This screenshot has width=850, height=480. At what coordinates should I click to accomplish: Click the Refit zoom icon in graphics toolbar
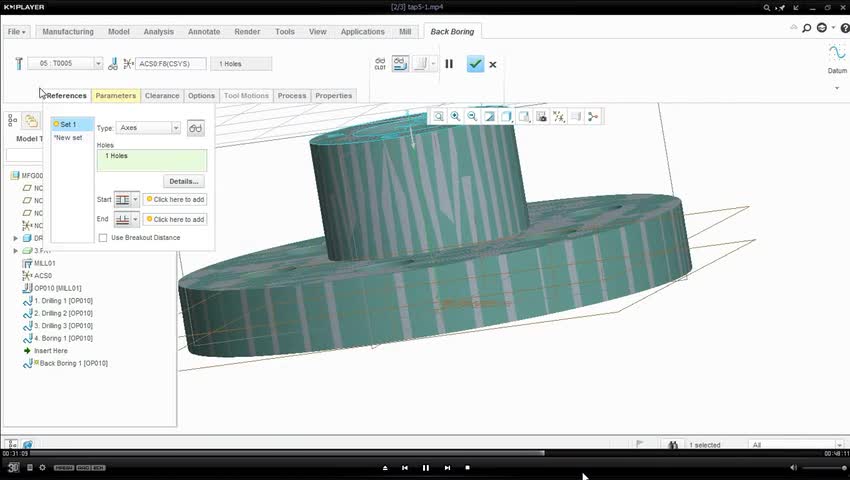click(438, 117)
